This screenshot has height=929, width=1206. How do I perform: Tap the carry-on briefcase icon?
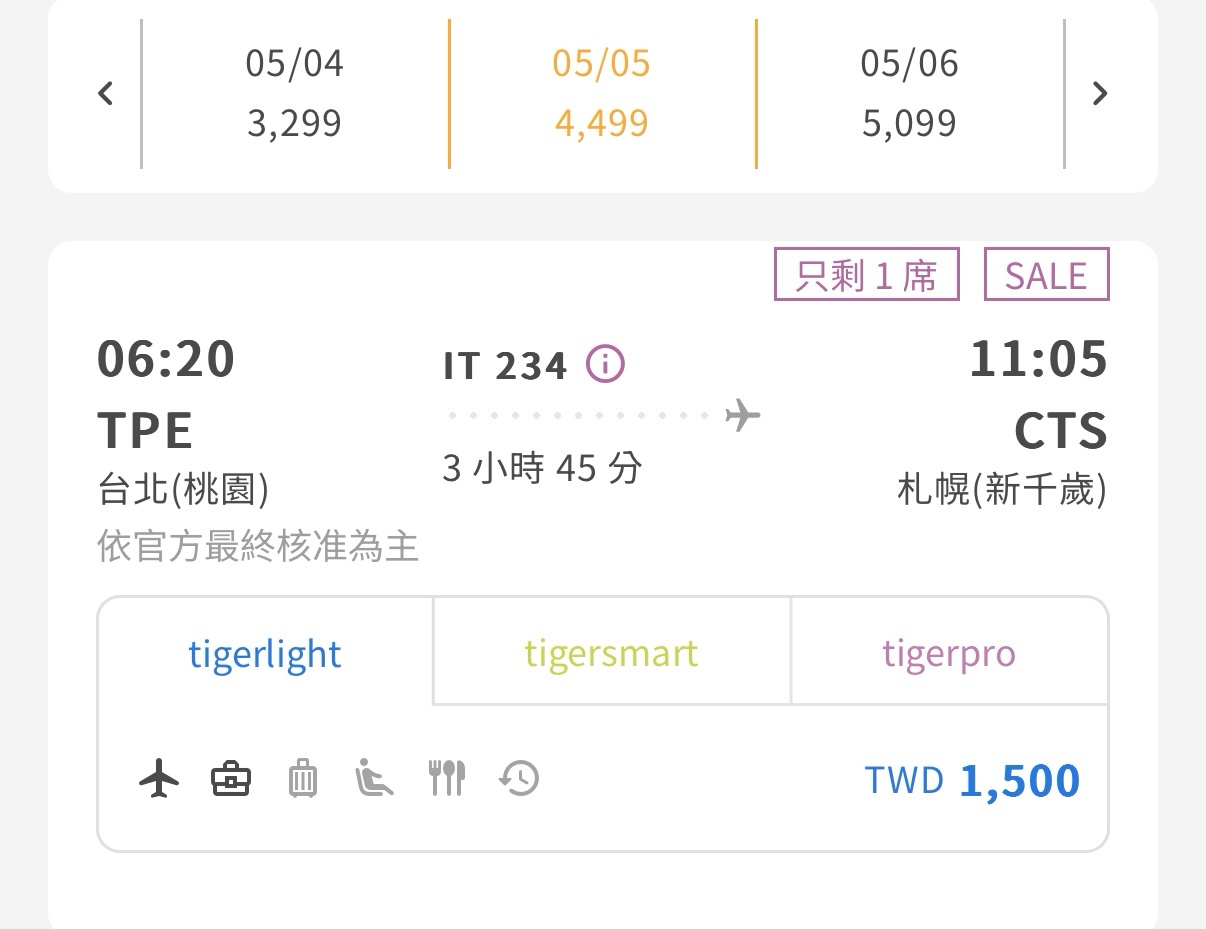point(231,778)
